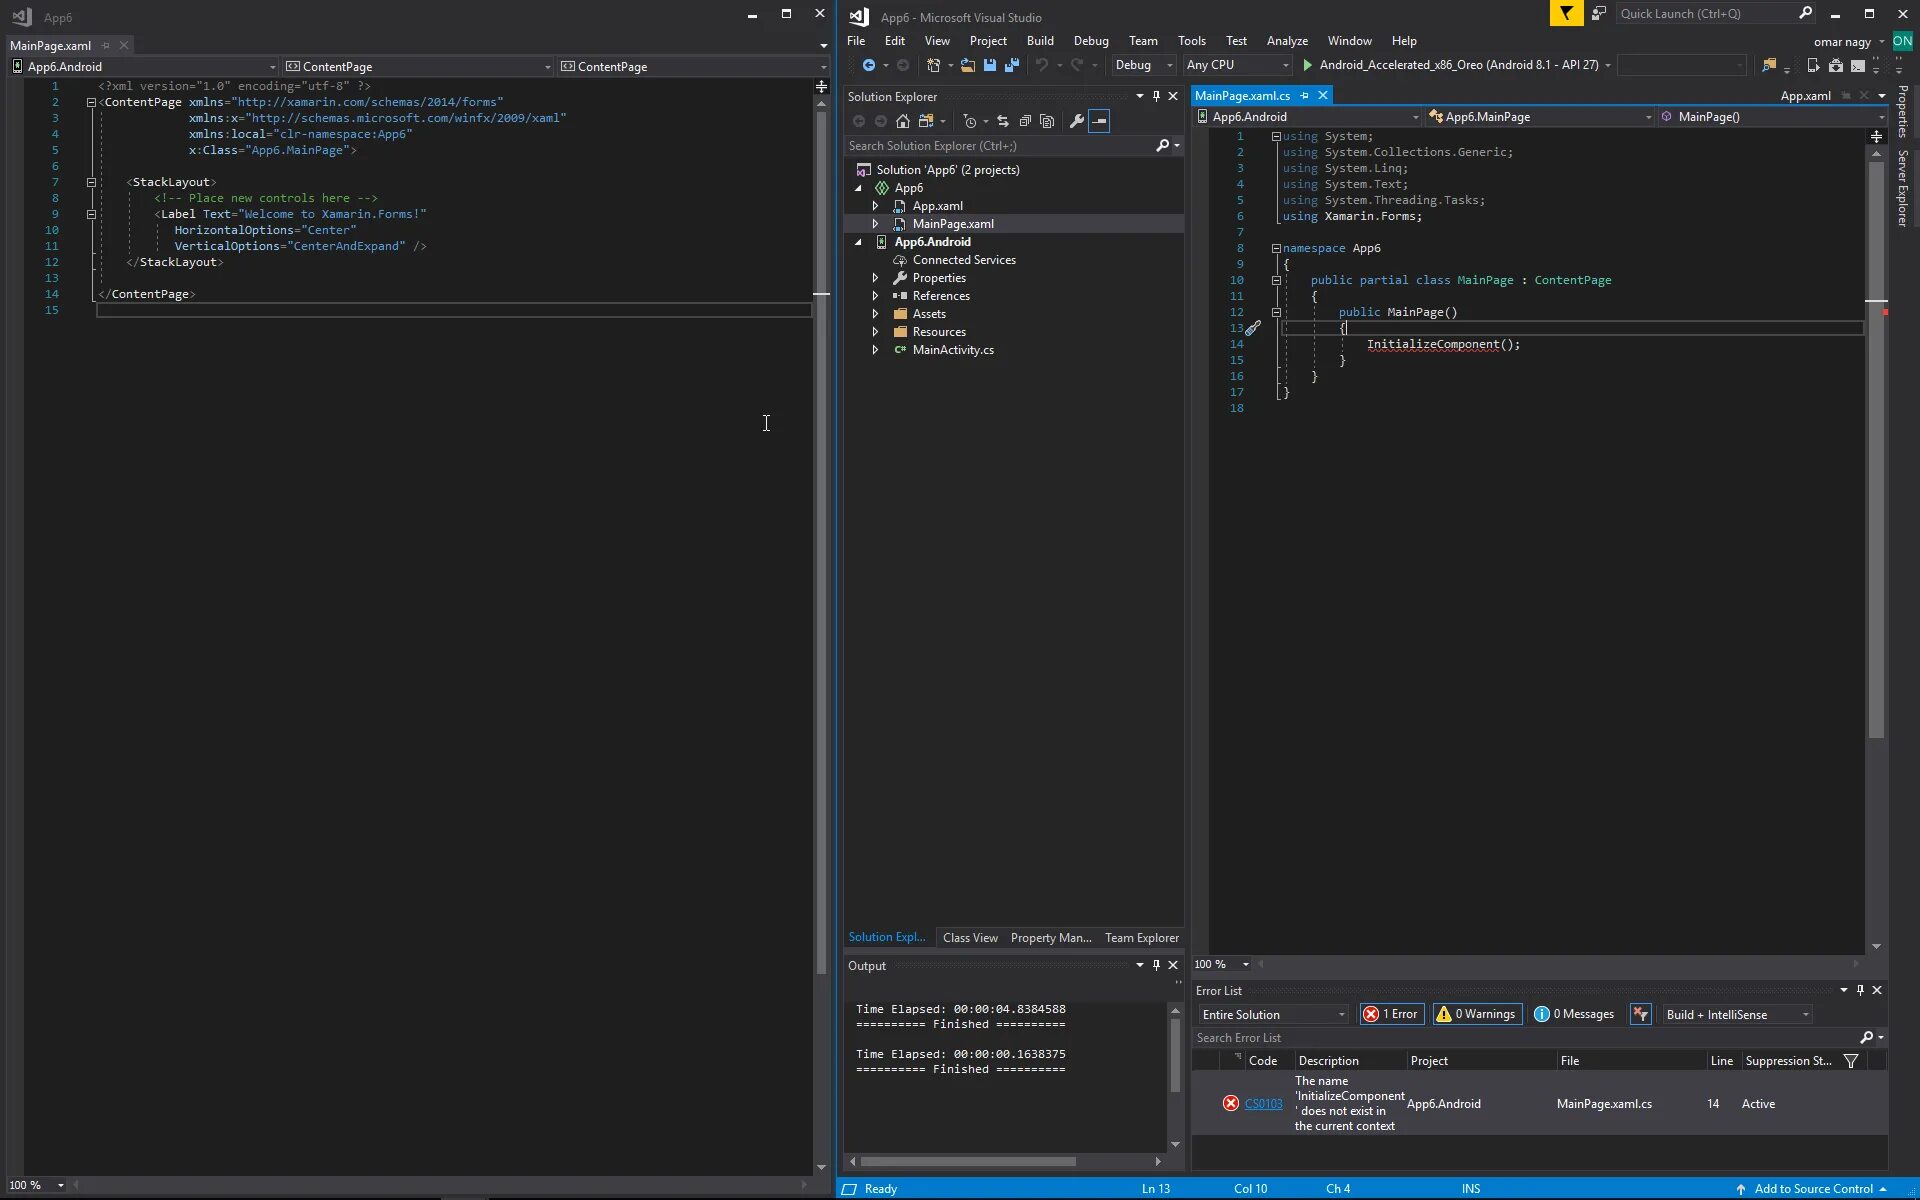Click the clear error list filter icon
Viewport: 1920px width, 1200px height.
coord(1640,1014)
